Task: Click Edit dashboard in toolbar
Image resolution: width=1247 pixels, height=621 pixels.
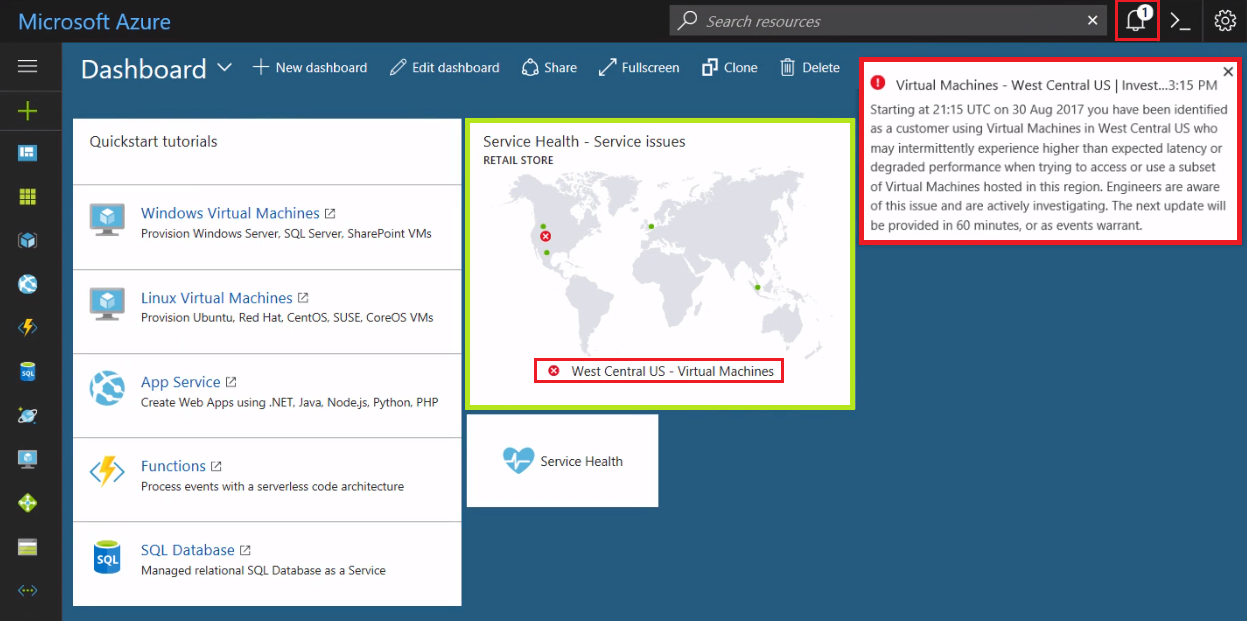Action: pos(445,68)
